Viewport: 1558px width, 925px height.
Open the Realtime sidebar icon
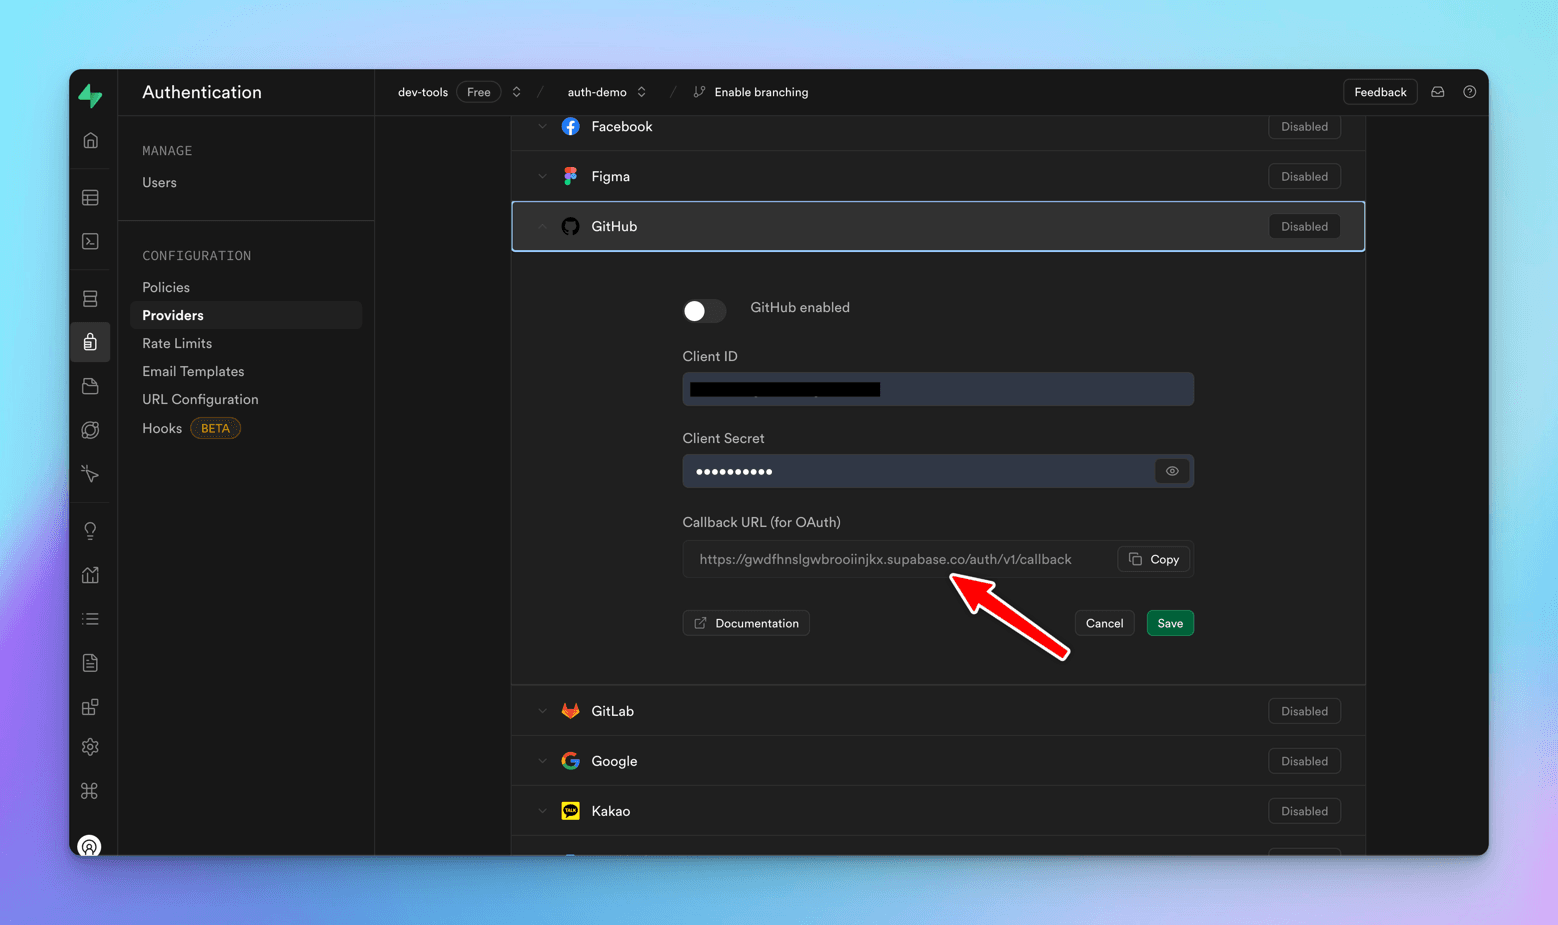(90, 473)
